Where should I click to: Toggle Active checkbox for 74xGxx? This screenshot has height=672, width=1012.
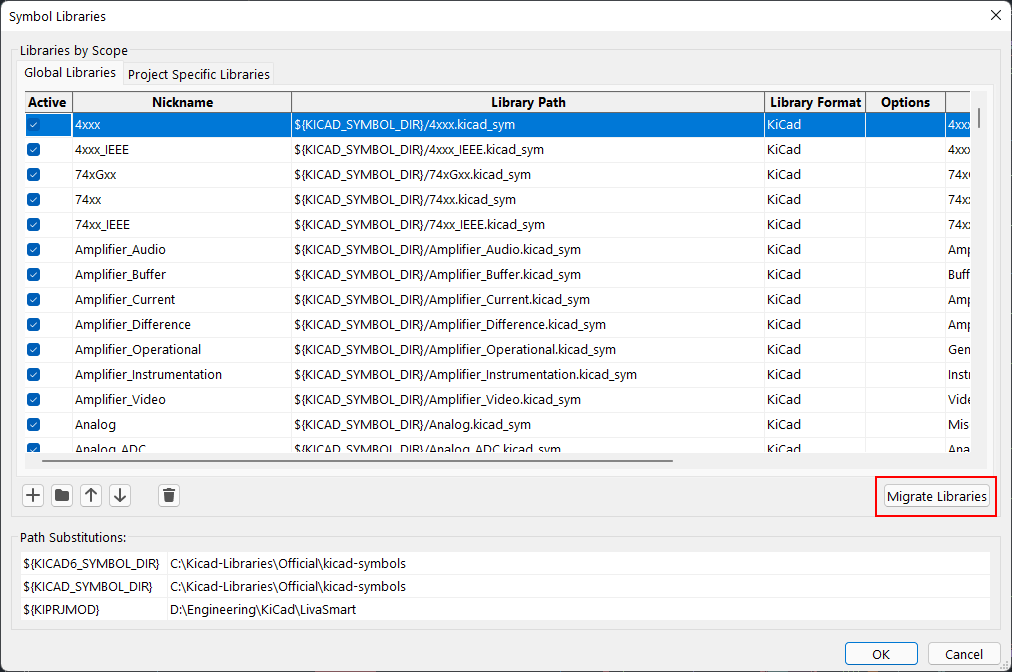[x=34, y=175]
